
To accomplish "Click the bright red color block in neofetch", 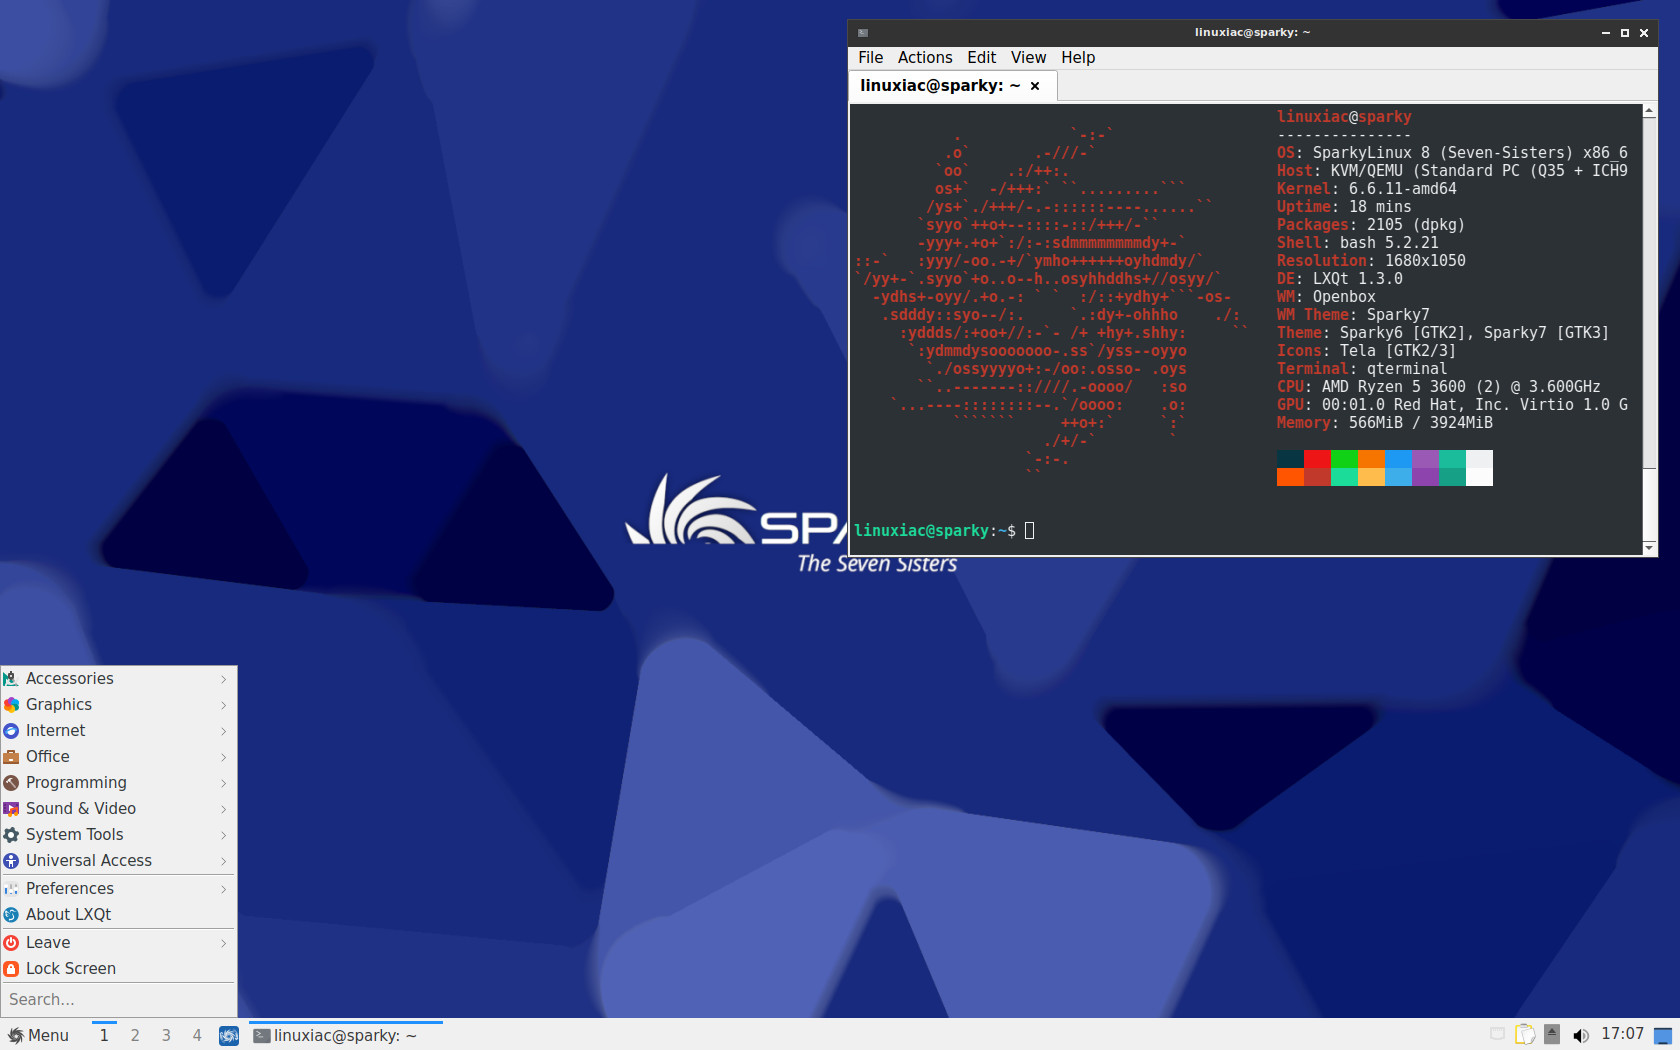I will pos(1317,459).
